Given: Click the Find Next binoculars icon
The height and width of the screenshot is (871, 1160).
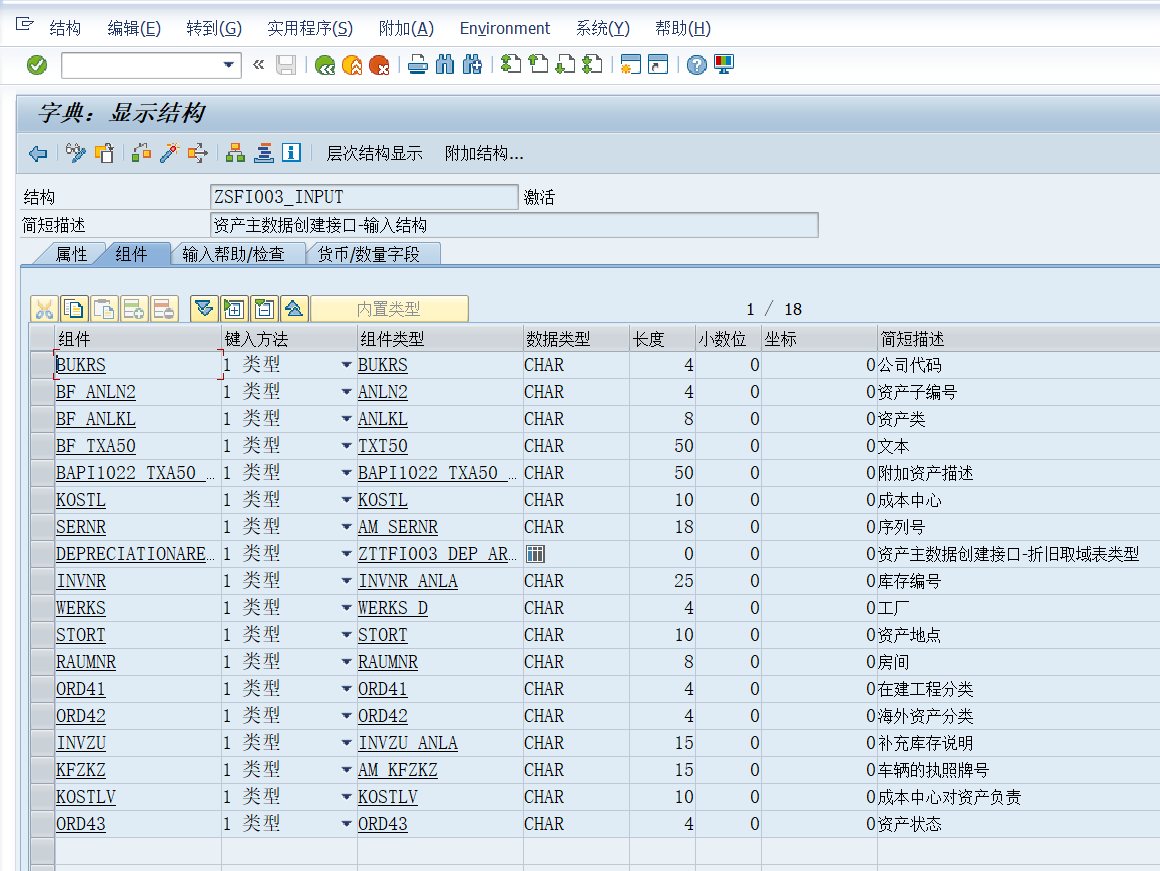Looking at the screenshot, I should [472, 65].
